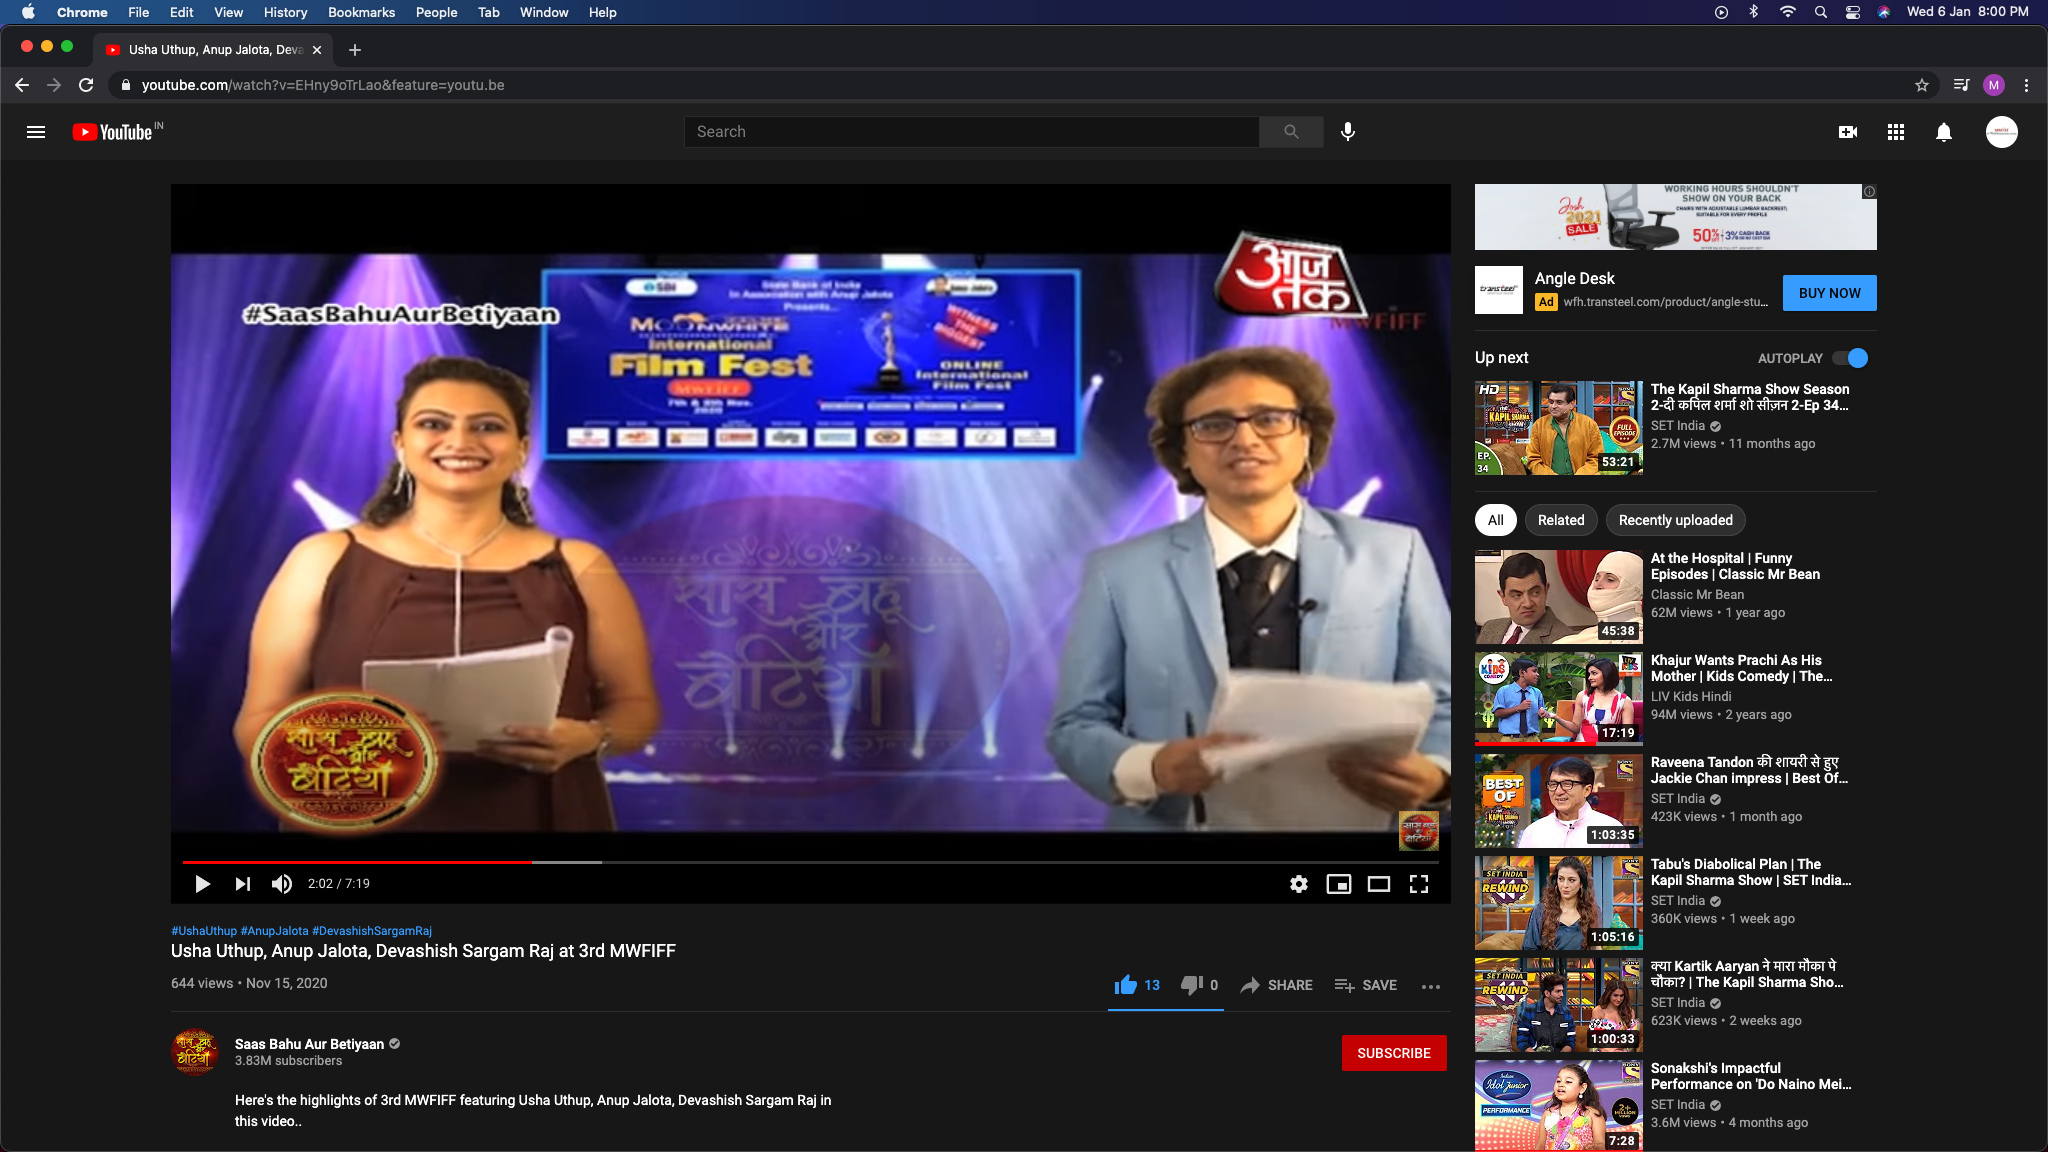The image size is (2048, 1152).
Task: Go back in Chrome
Action: coord(22,85)
